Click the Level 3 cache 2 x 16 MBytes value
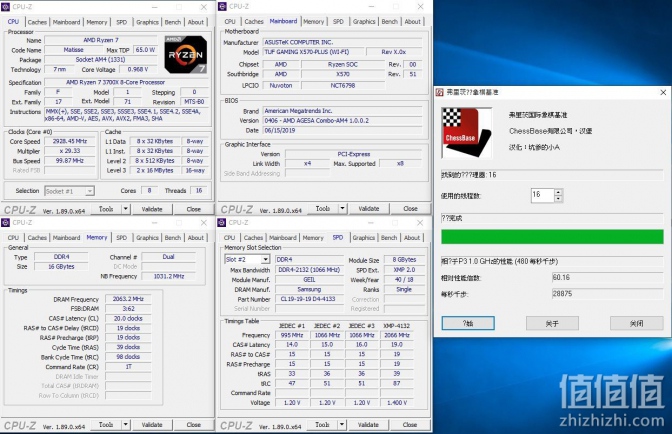 [155, 171]
